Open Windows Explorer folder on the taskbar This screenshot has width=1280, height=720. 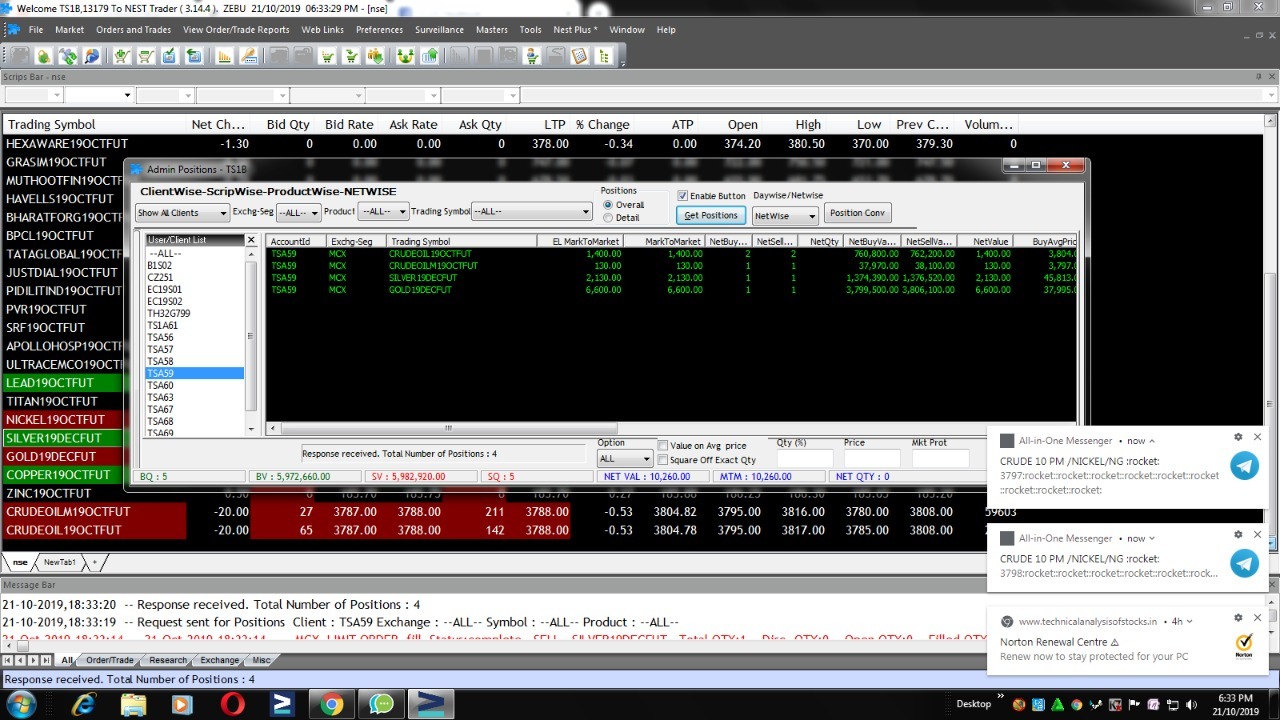(x=133, y=704)
